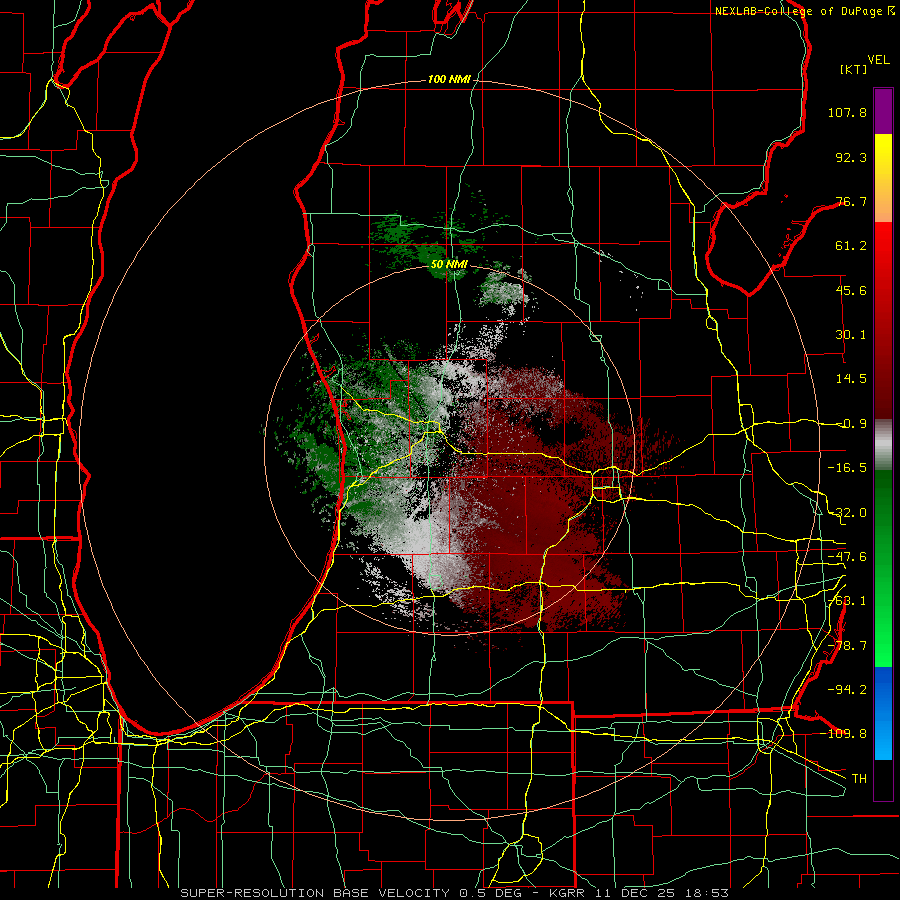Screen dimensions: 900x900
Task: Click the 92.3 velocity scale value
Action: (x=851, y=157)
